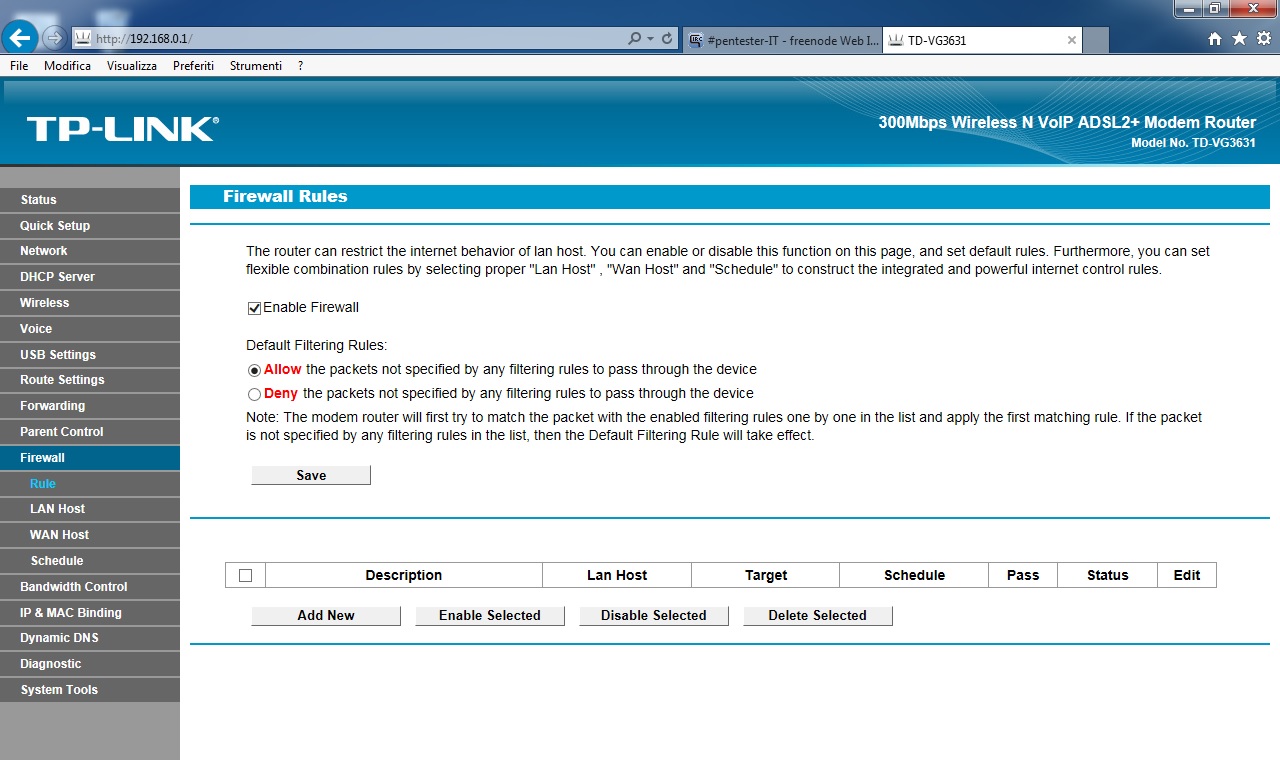This screenshot has width=1280, height=760.
Task: Click the Lan Host column header
Action: [x=617, y=575]
